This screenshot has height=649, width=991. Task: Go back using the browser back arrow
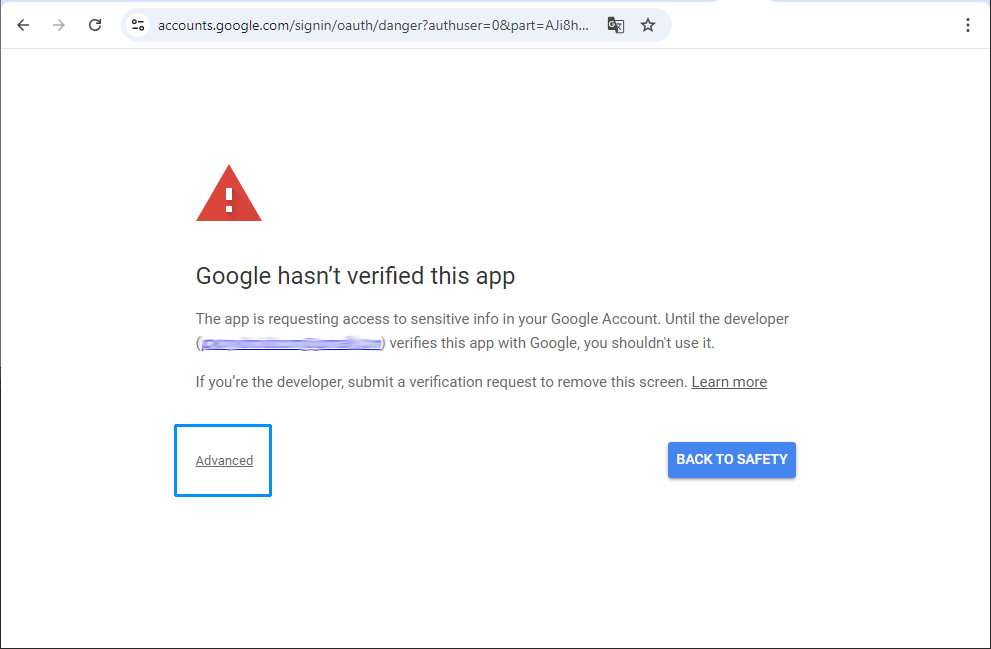[23, 25]
